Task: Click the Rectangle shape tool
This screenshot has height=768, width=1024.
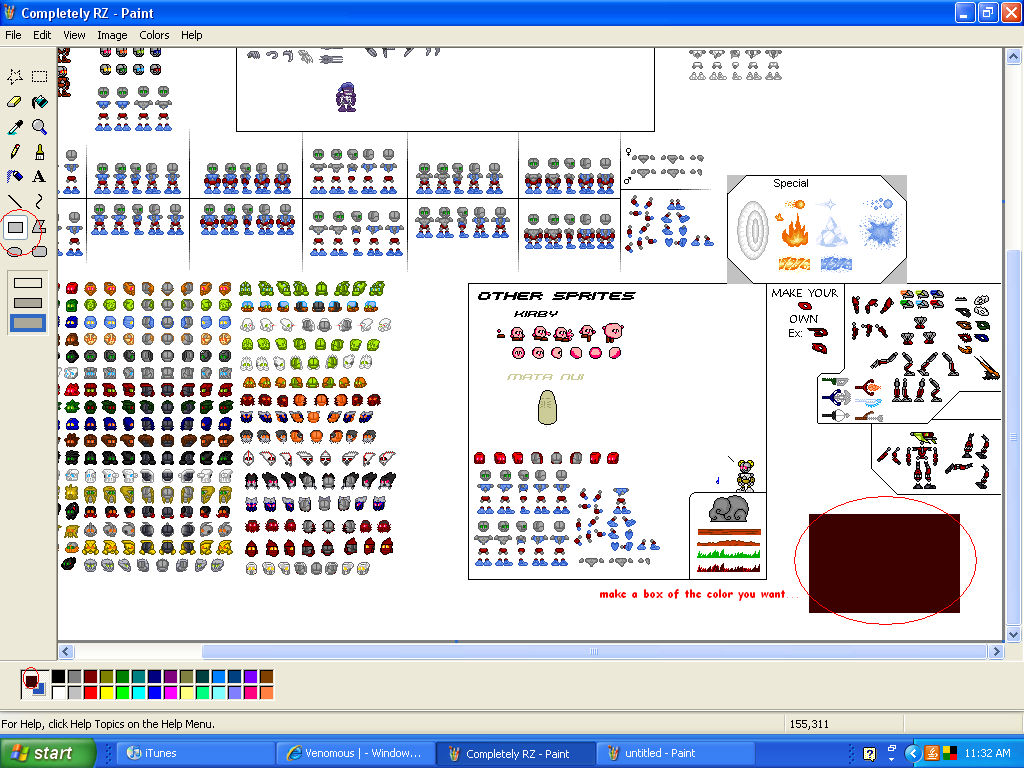Action: tap(15, 227)
